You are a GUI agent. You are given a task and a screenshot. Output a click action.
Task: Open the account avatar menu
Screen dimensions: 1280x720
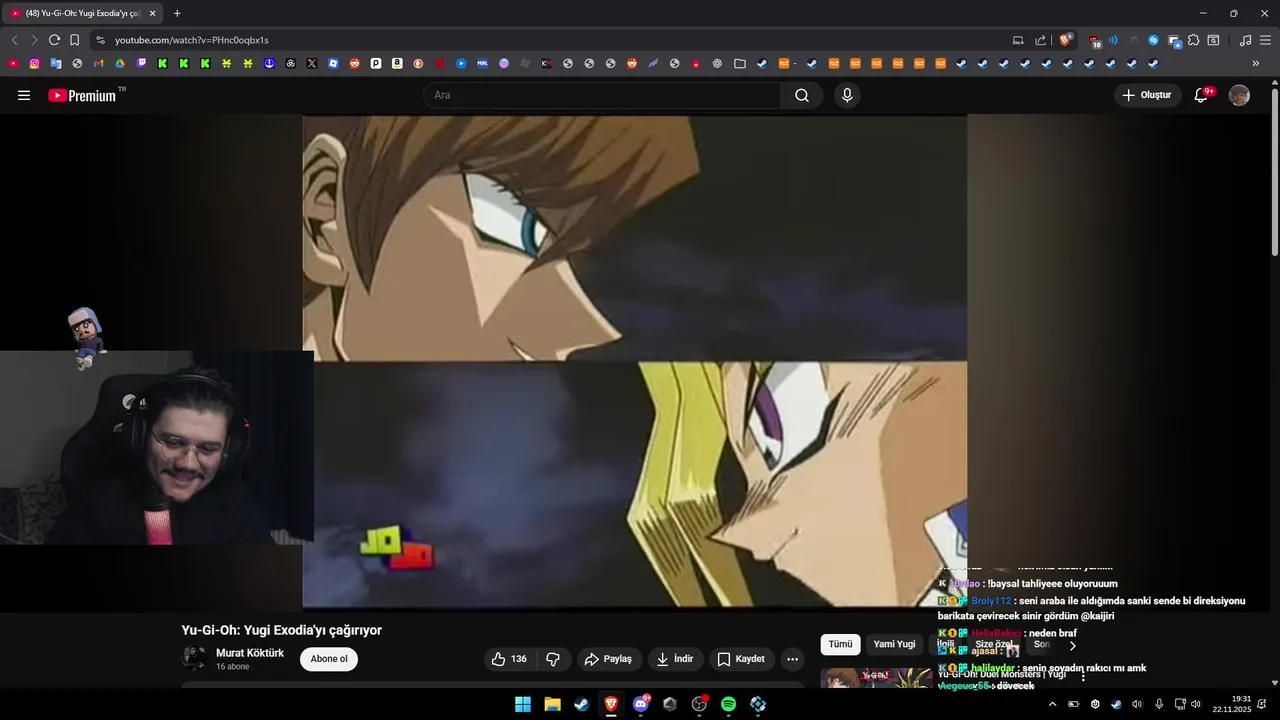pyautogui.click(x=1239, y=95)
